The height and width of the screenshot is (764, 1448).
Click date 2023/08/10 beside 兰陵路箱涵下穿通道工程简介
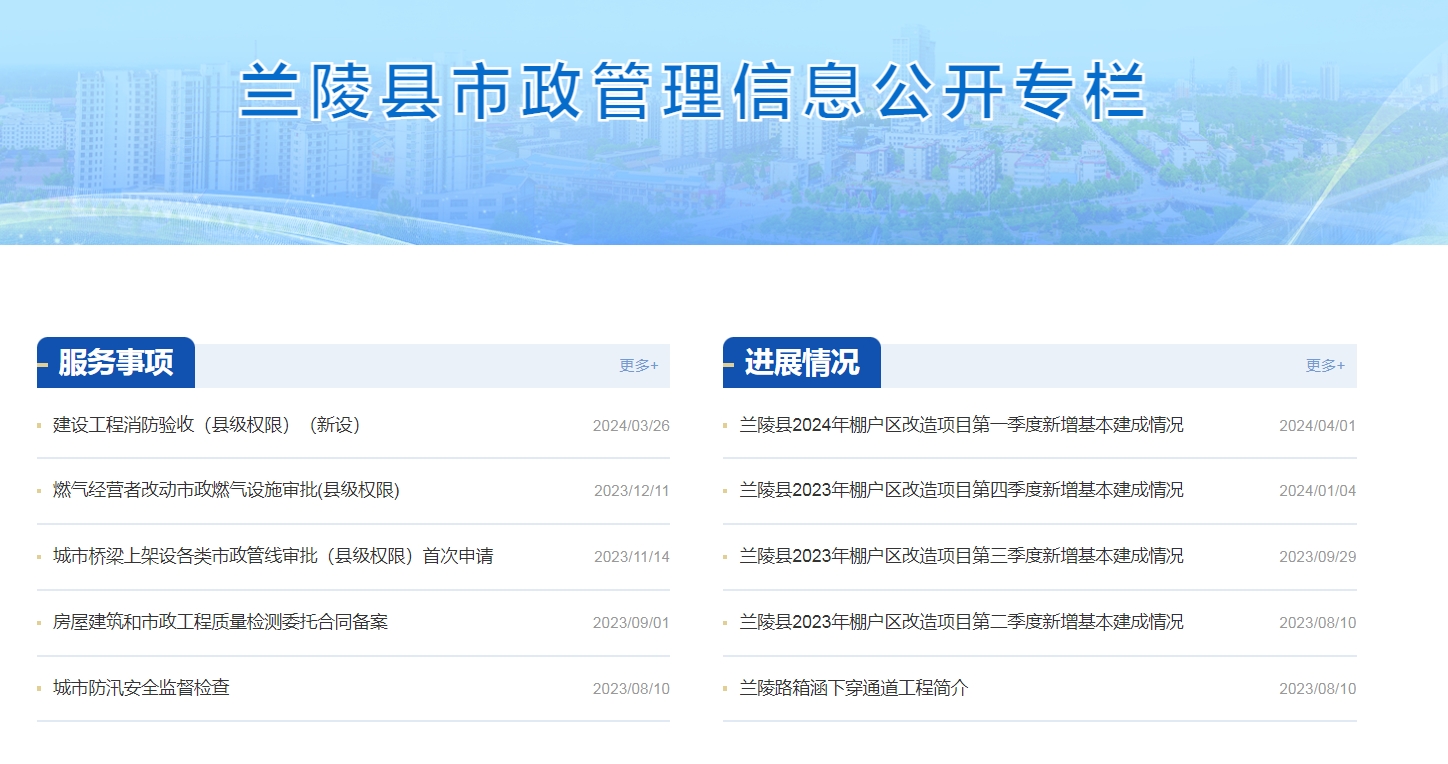1318,689
